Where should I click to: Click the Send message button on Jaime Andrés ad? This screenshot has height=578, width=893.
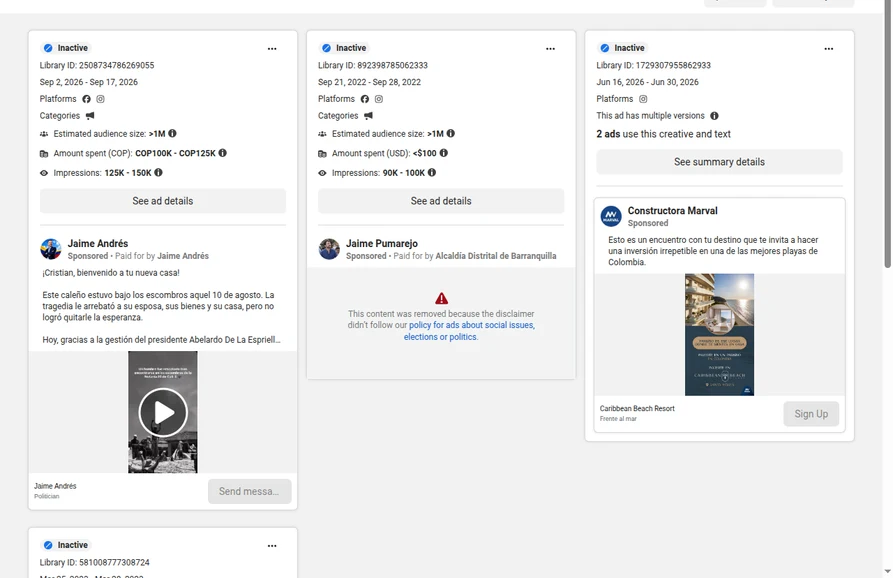tap(249, 491)
